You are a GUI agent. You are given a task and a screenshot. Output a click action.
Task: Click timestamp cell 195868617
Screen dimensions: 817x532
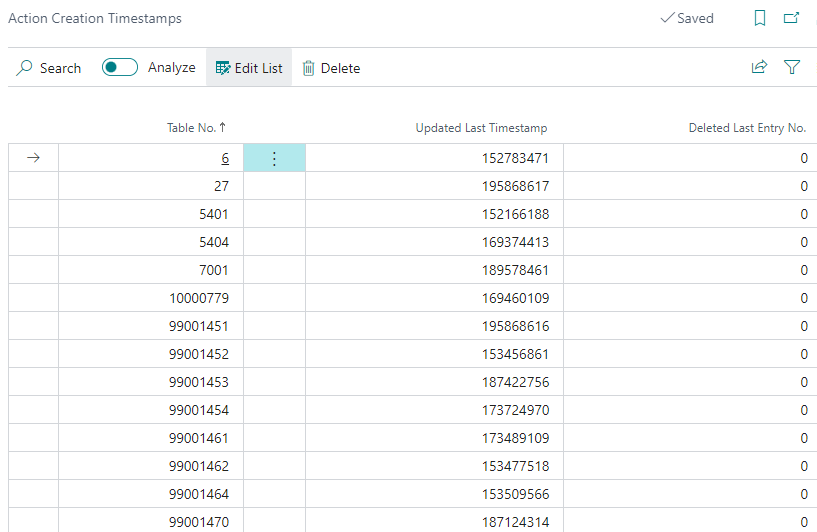[509, 186]
